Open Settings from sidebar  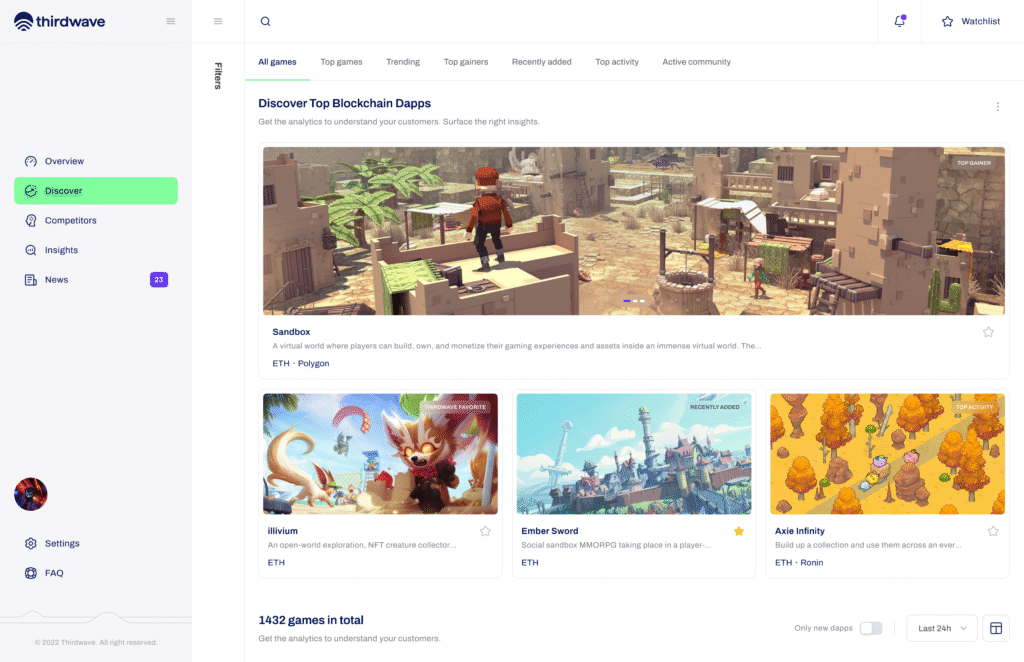point(96,543)
